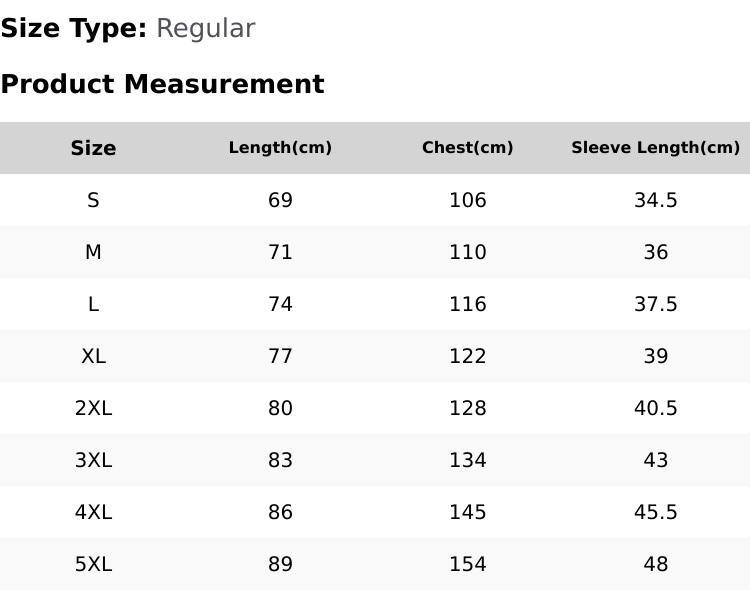Click the sleeve length value 37.5
This screenshot has width=750, height=590.
[x=656, y=304]
